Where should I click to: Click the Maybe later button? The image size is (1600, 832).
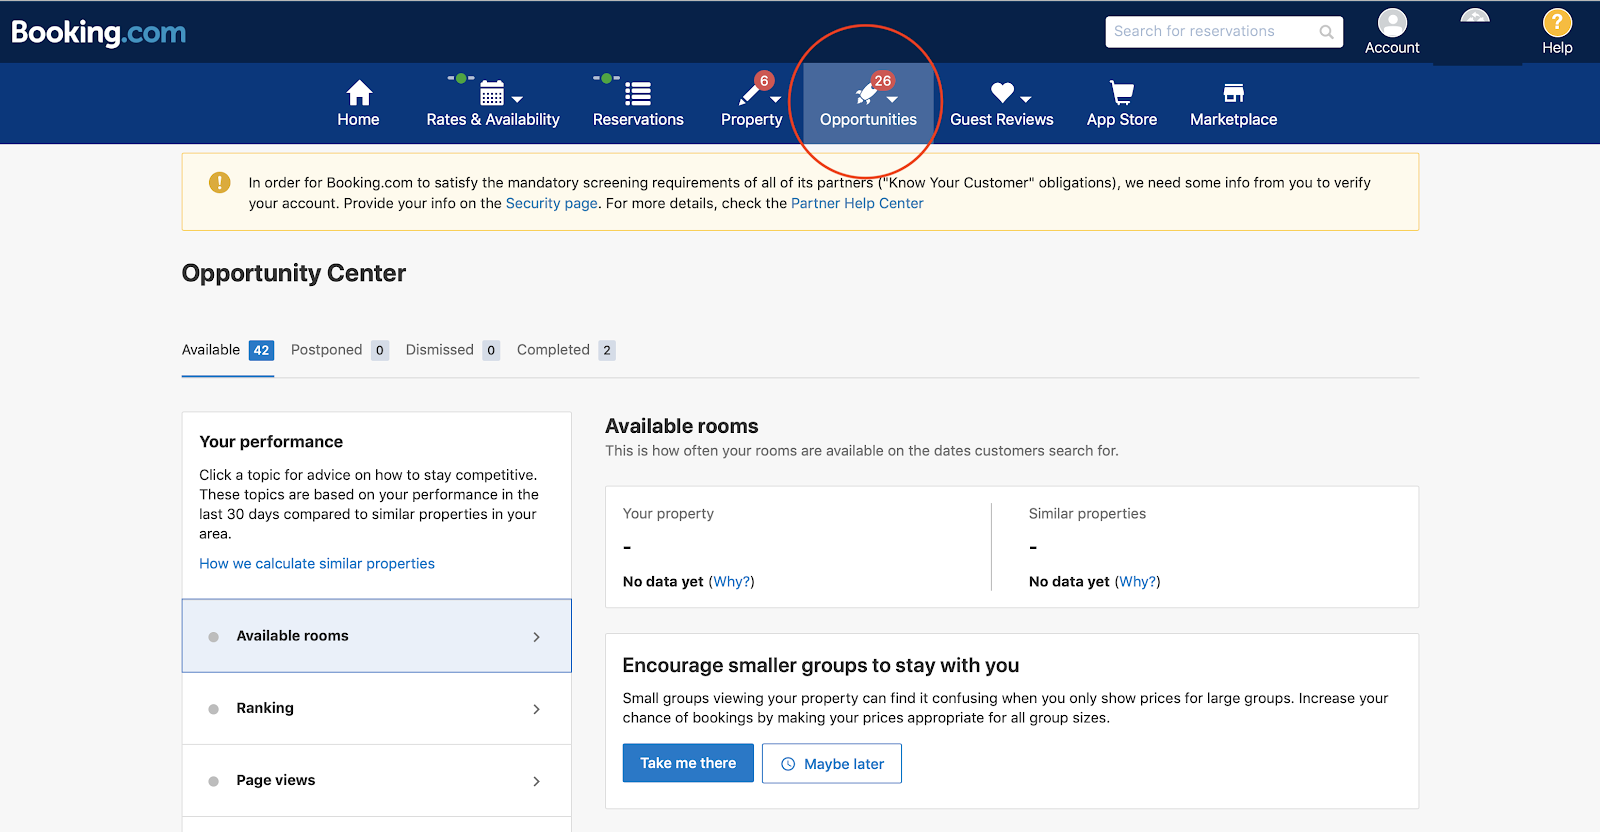[832, 763]
